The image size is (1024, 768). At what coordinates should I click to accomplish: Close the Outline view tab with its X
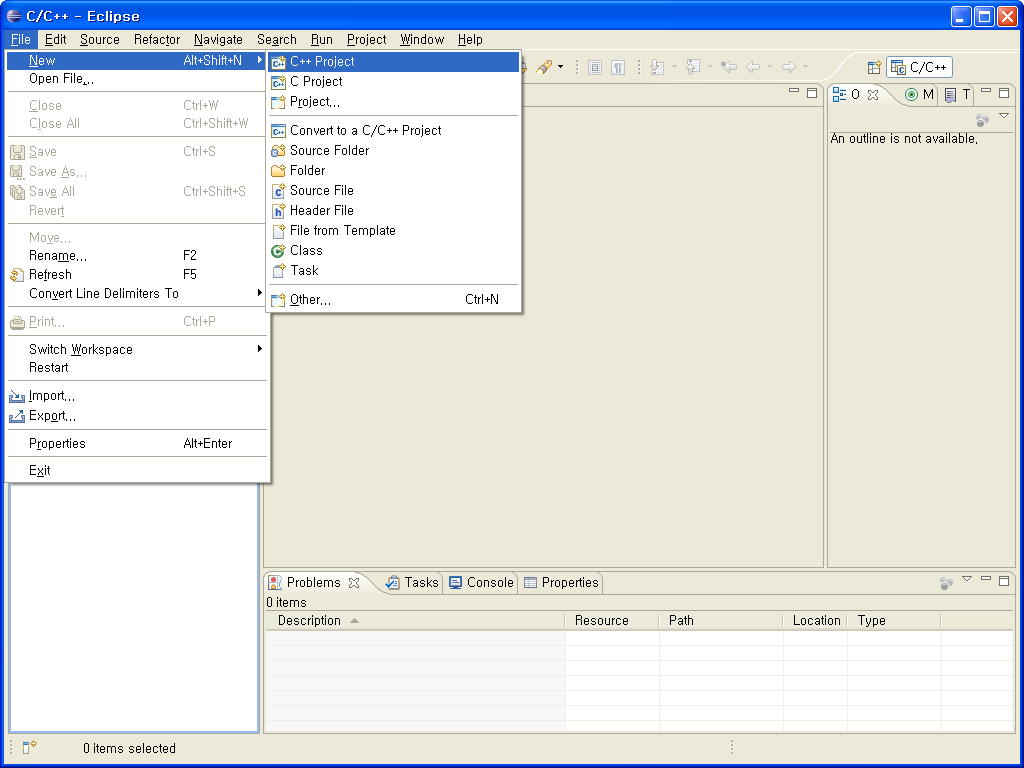[x=873, y=95]
